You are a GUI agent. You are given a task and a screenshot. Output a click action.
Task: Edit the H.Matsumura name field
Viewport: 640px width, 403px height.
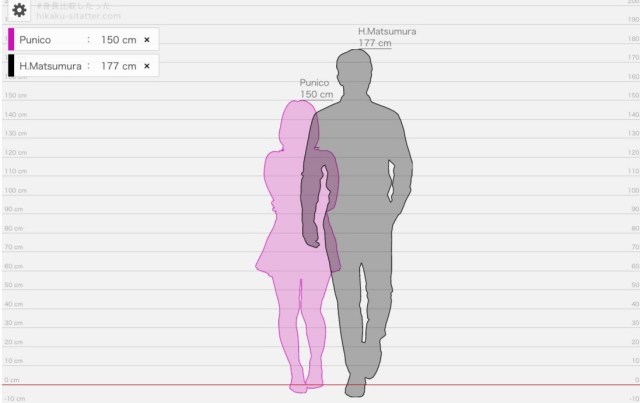(x=50, y=66)
